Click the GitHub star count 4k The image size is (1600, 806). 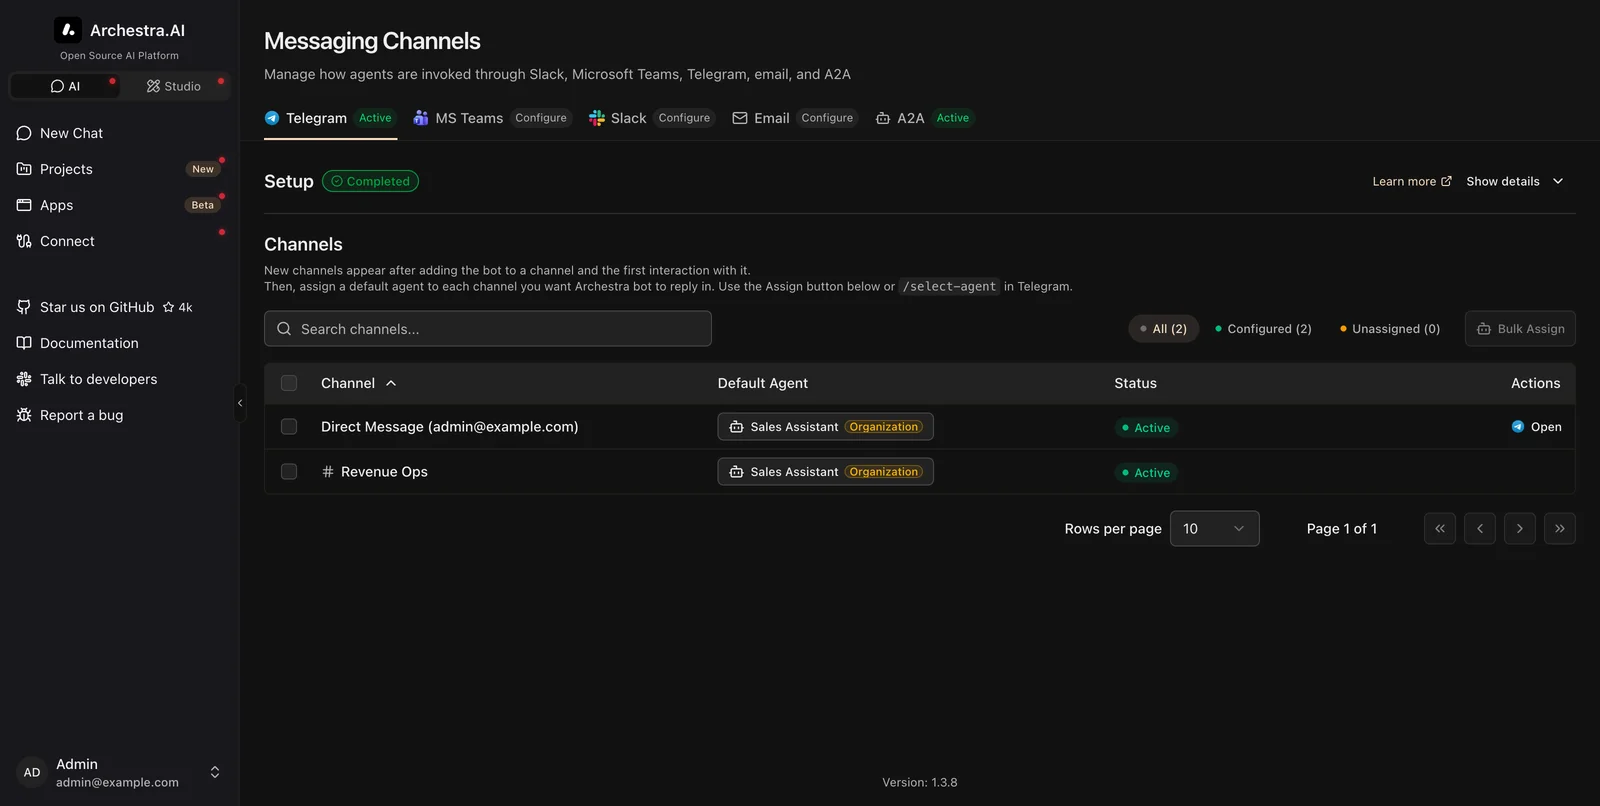[x=178, y=307]
